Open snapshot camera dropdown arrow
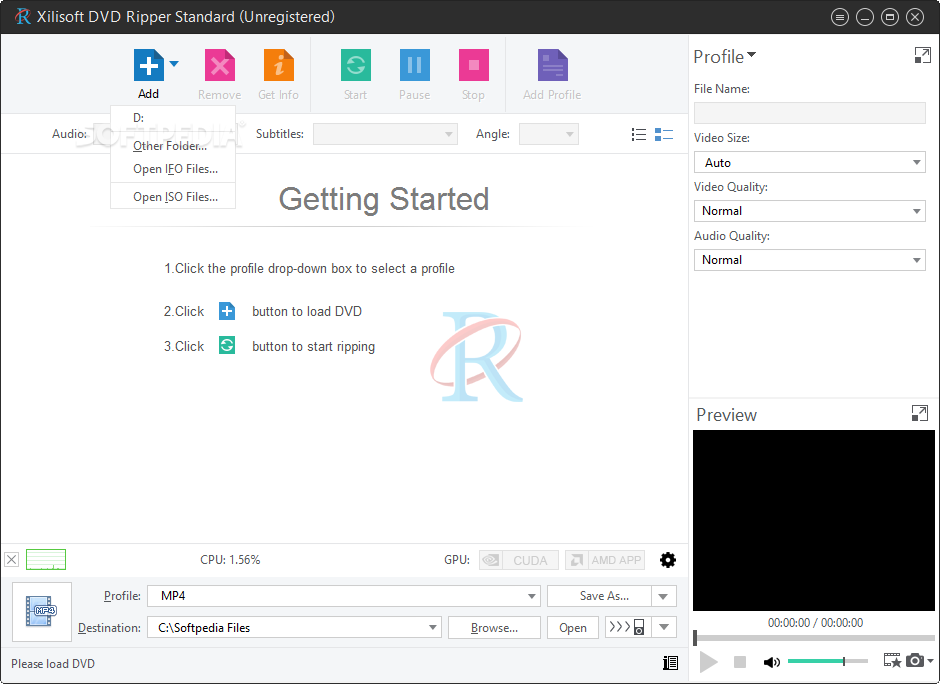Viewport: 940px width, 684px height. click(x=930, y=661)
